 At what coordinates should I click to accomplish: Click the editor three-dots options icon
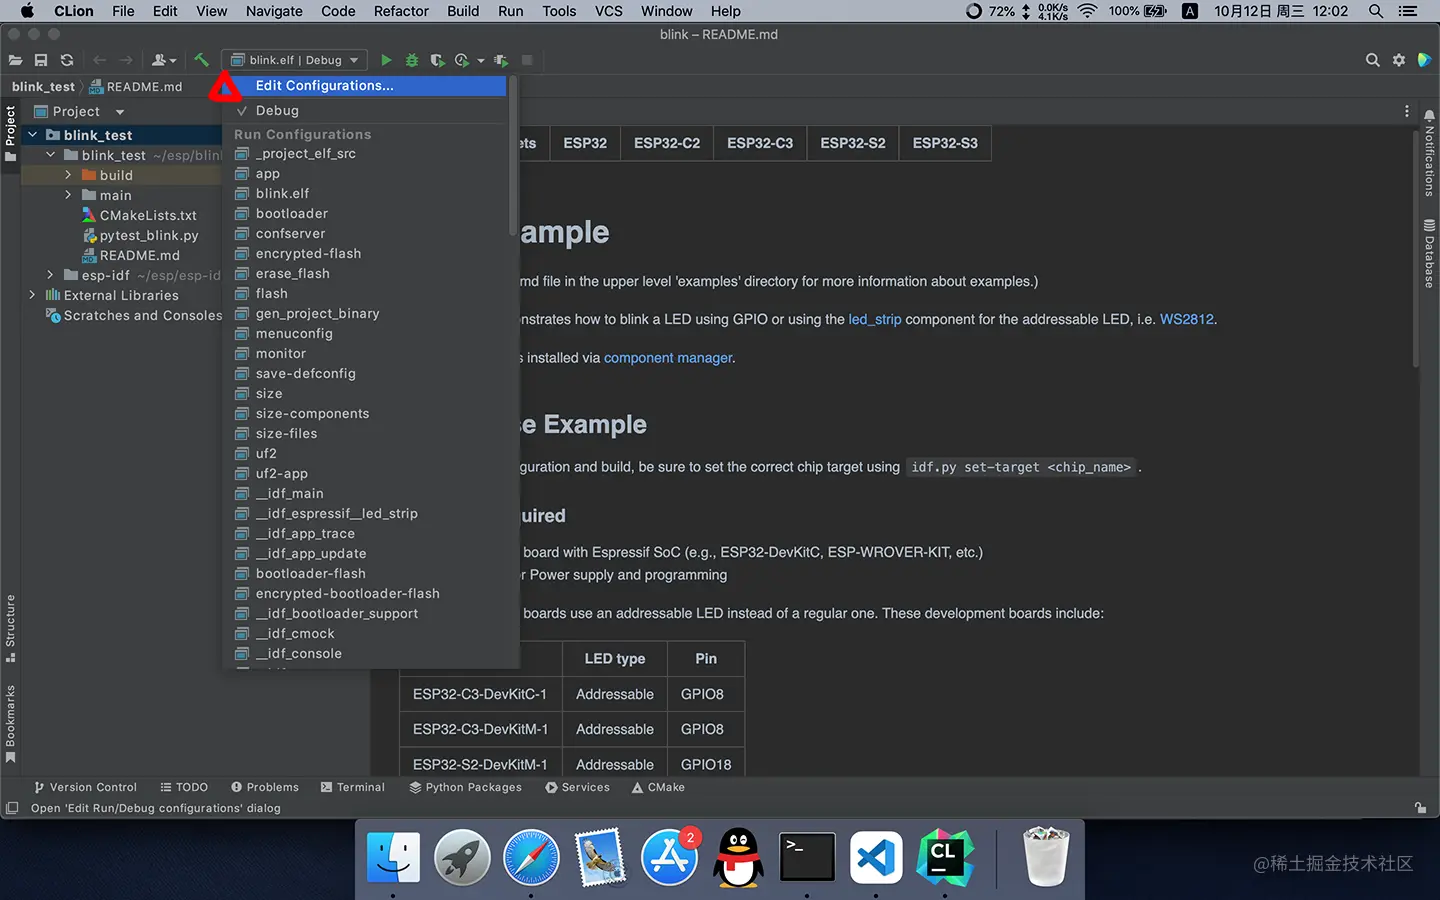(x=1406, y=111)
